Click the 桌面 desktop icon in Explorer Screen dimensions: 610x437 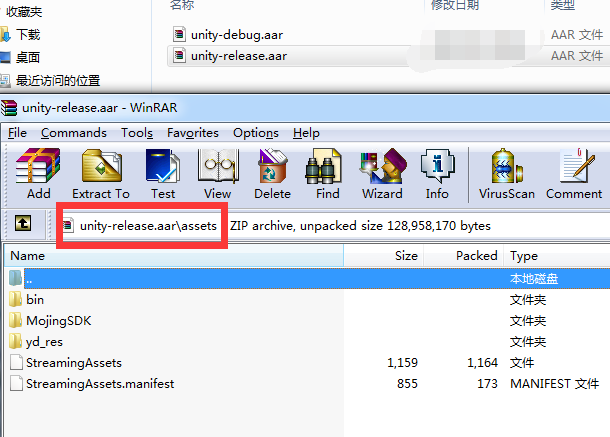point(5,58)
